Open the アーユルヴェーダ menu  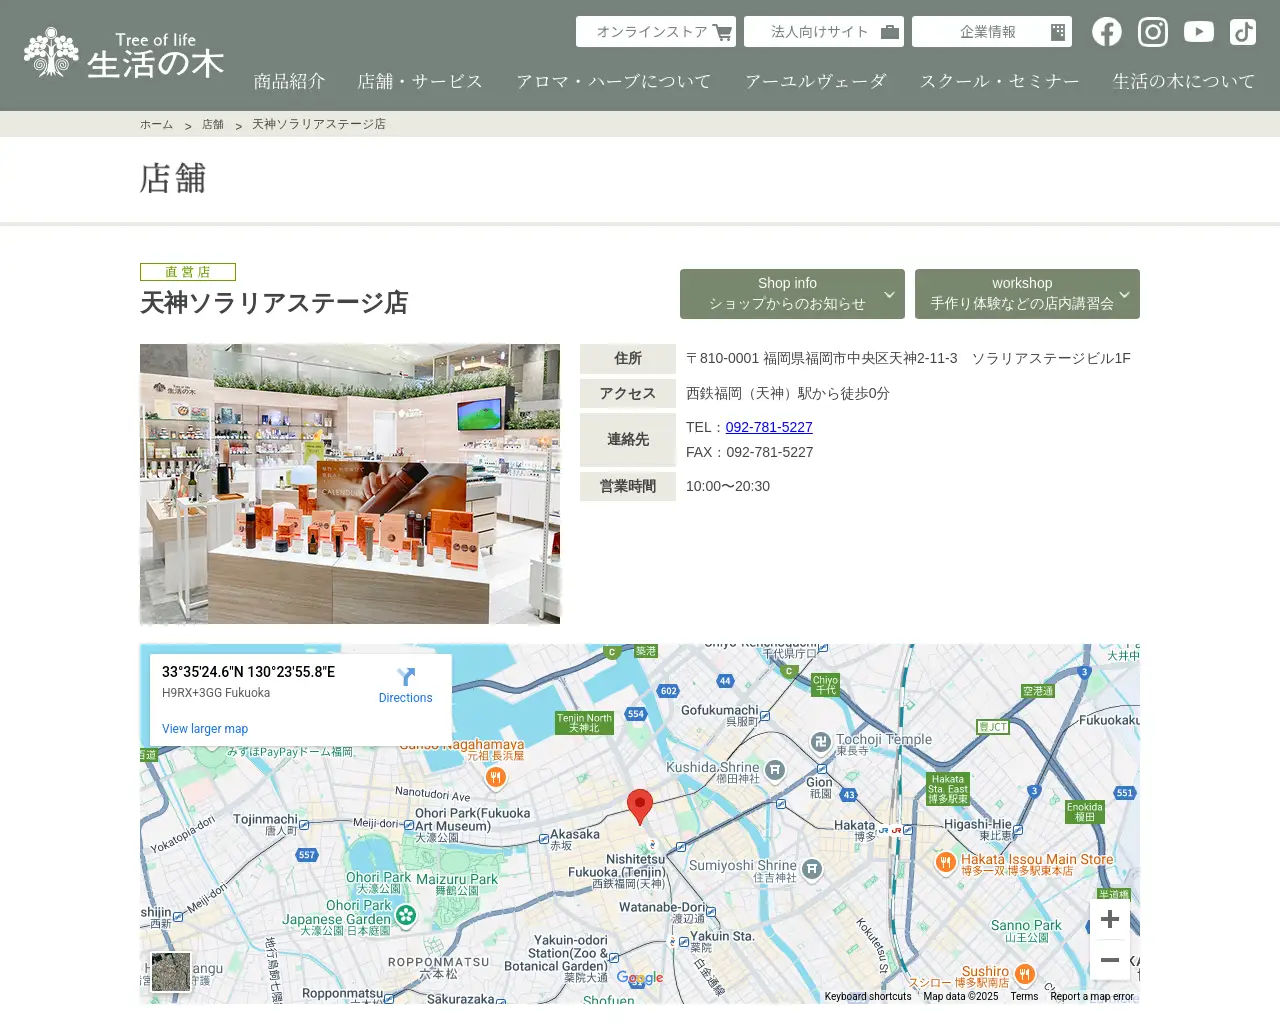tap(816, 80)
